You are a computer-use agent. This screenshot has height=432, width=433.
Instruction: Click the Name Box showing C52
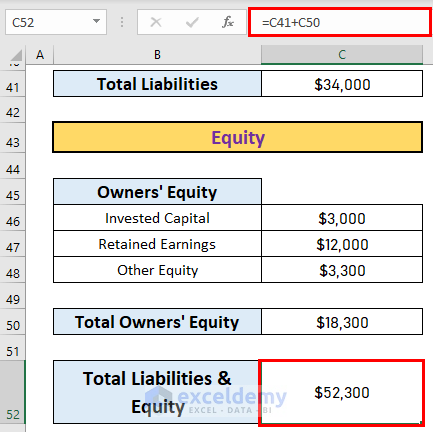pyautogui.click(x=56, y=22)
